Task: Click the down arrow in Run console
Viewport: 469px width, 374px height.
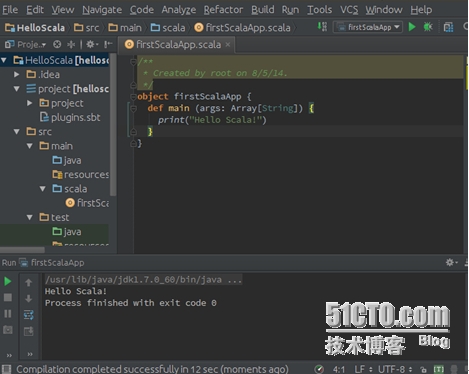Action: pyautogui.click(x=28, y=298)
